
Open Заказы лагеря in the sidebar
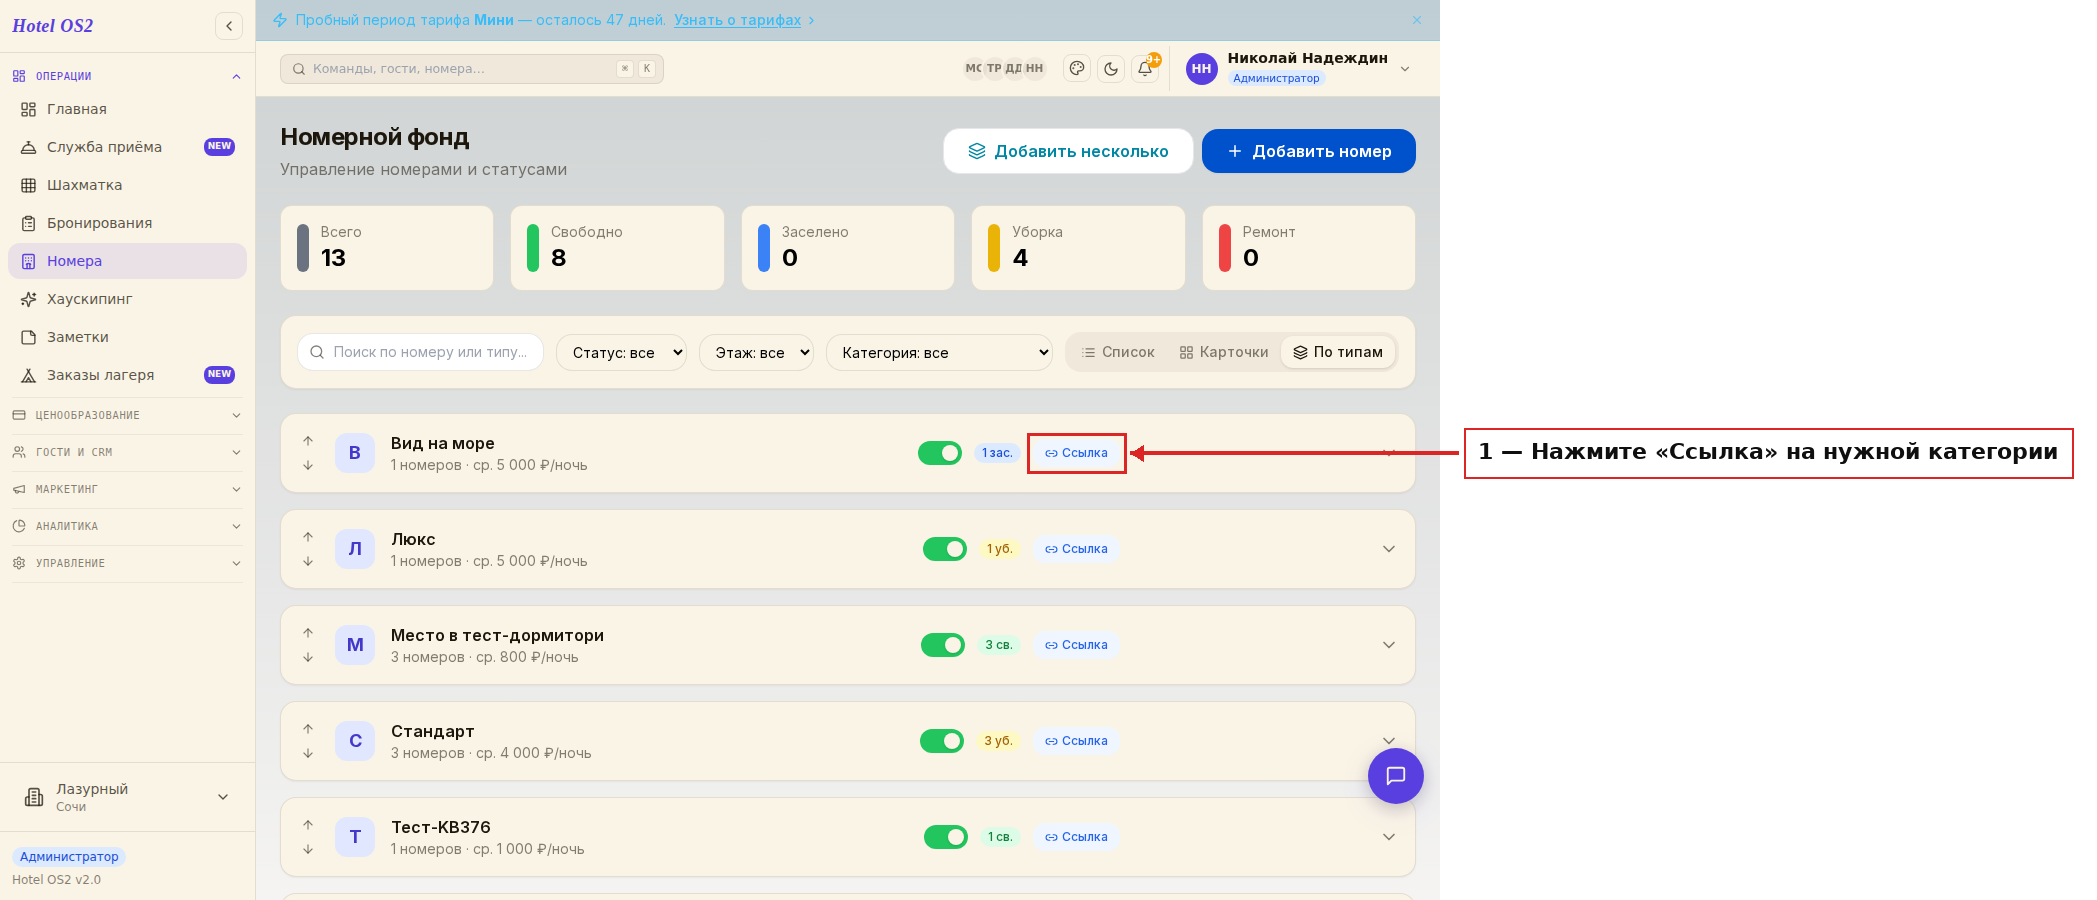pyautogui.click(x=127, y=375)
